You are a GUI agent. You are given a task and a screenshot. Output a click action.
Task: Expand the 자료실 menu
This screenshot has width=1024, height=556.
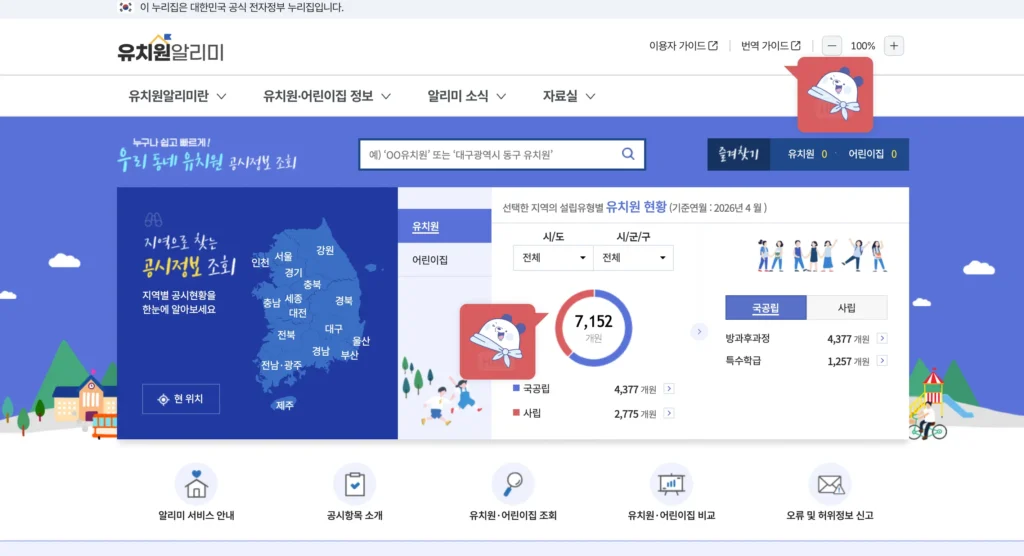coord(569,96)
